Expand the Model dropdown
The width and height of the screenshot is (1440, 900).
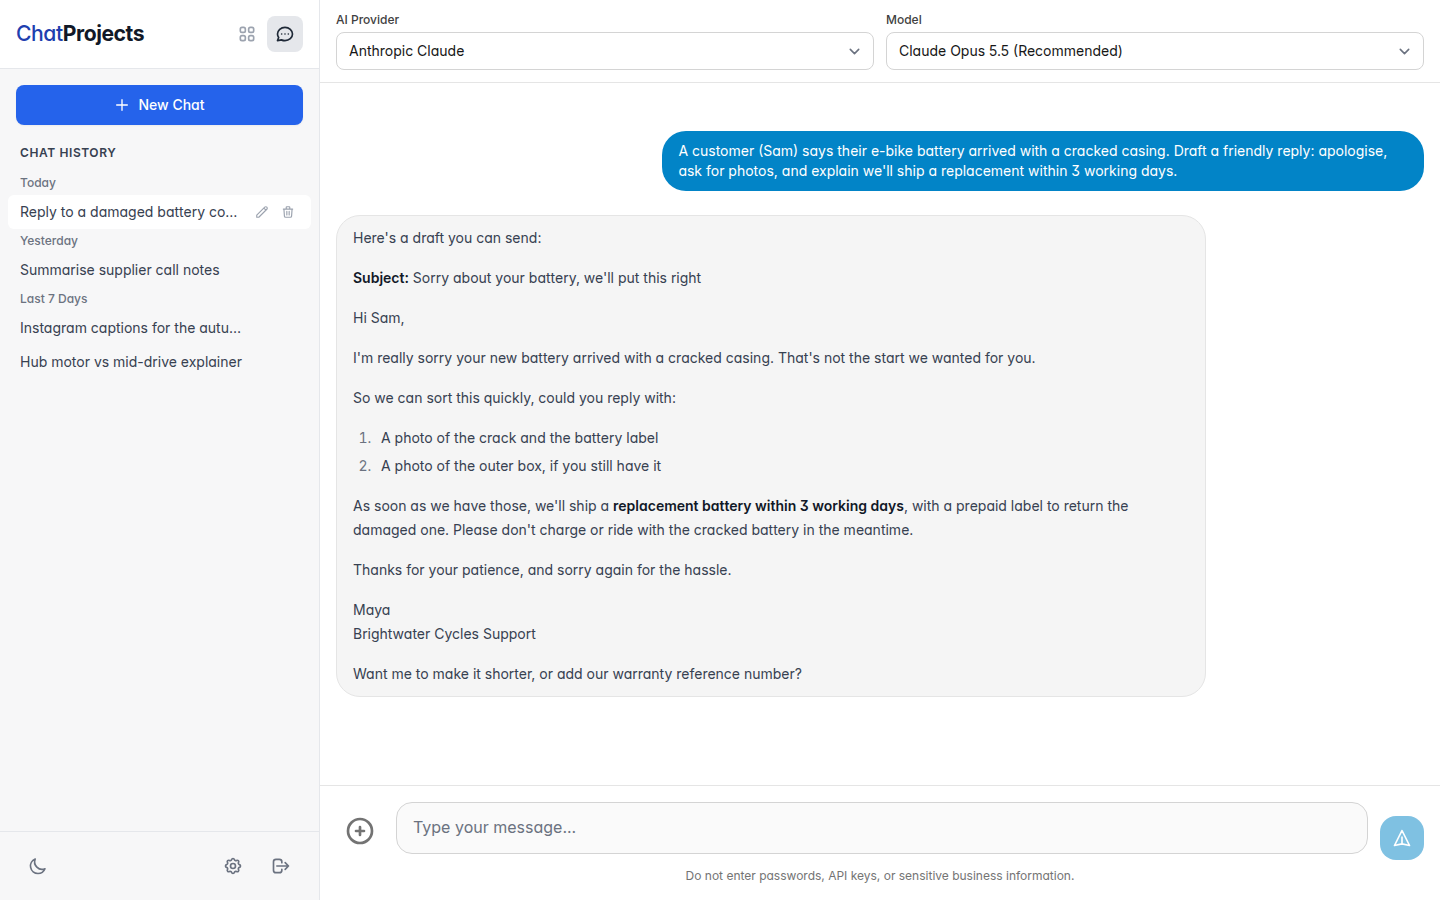pyautogui.click(x=1155, y=51)
